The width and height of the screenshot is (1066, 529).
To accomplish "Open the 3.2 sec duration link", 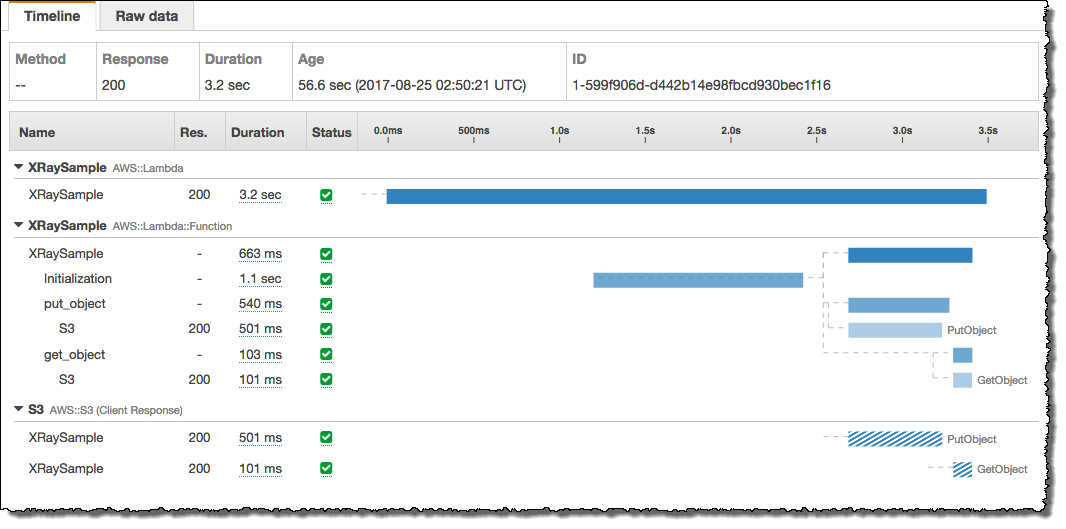I will (x=260, y=195).
